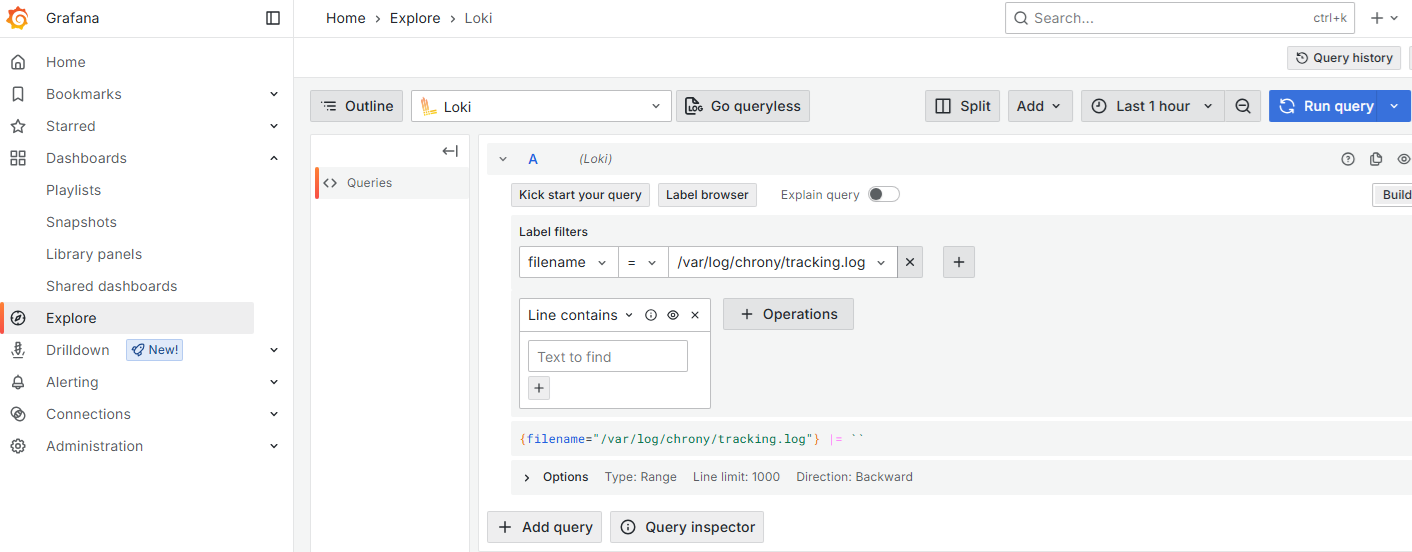Show Line contains info icon

click(x=651, y=315)
